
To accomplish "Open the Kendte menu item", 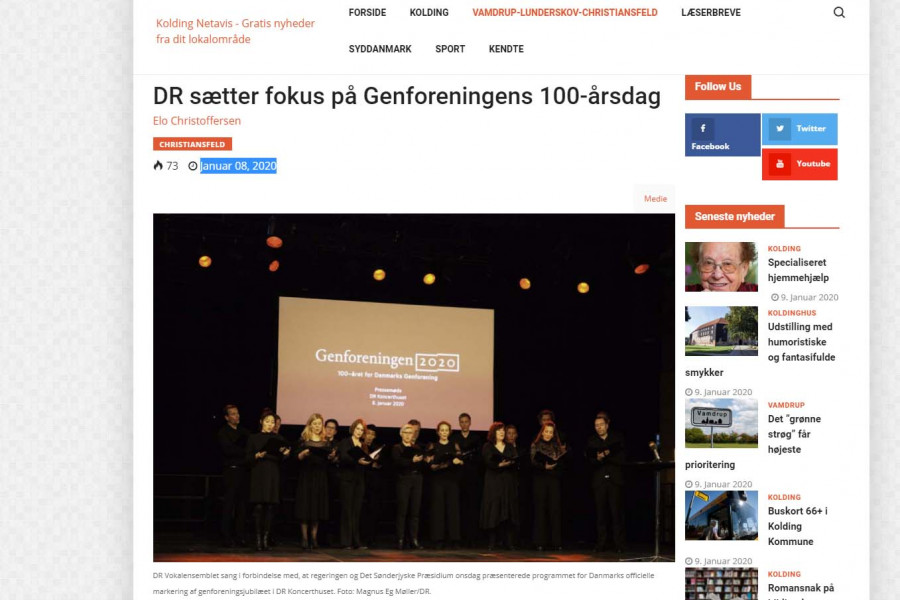I will click(506, 49).
